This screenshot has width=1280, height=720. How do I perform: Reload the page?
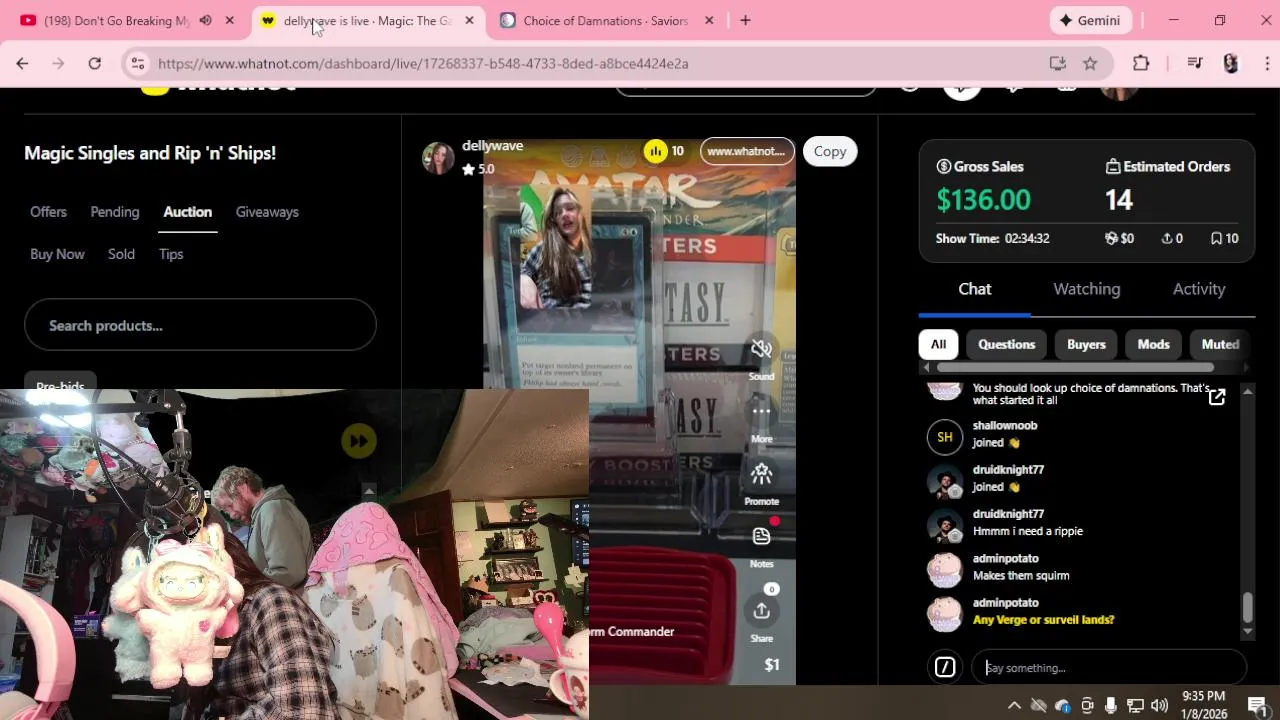[x=94, y=63]
